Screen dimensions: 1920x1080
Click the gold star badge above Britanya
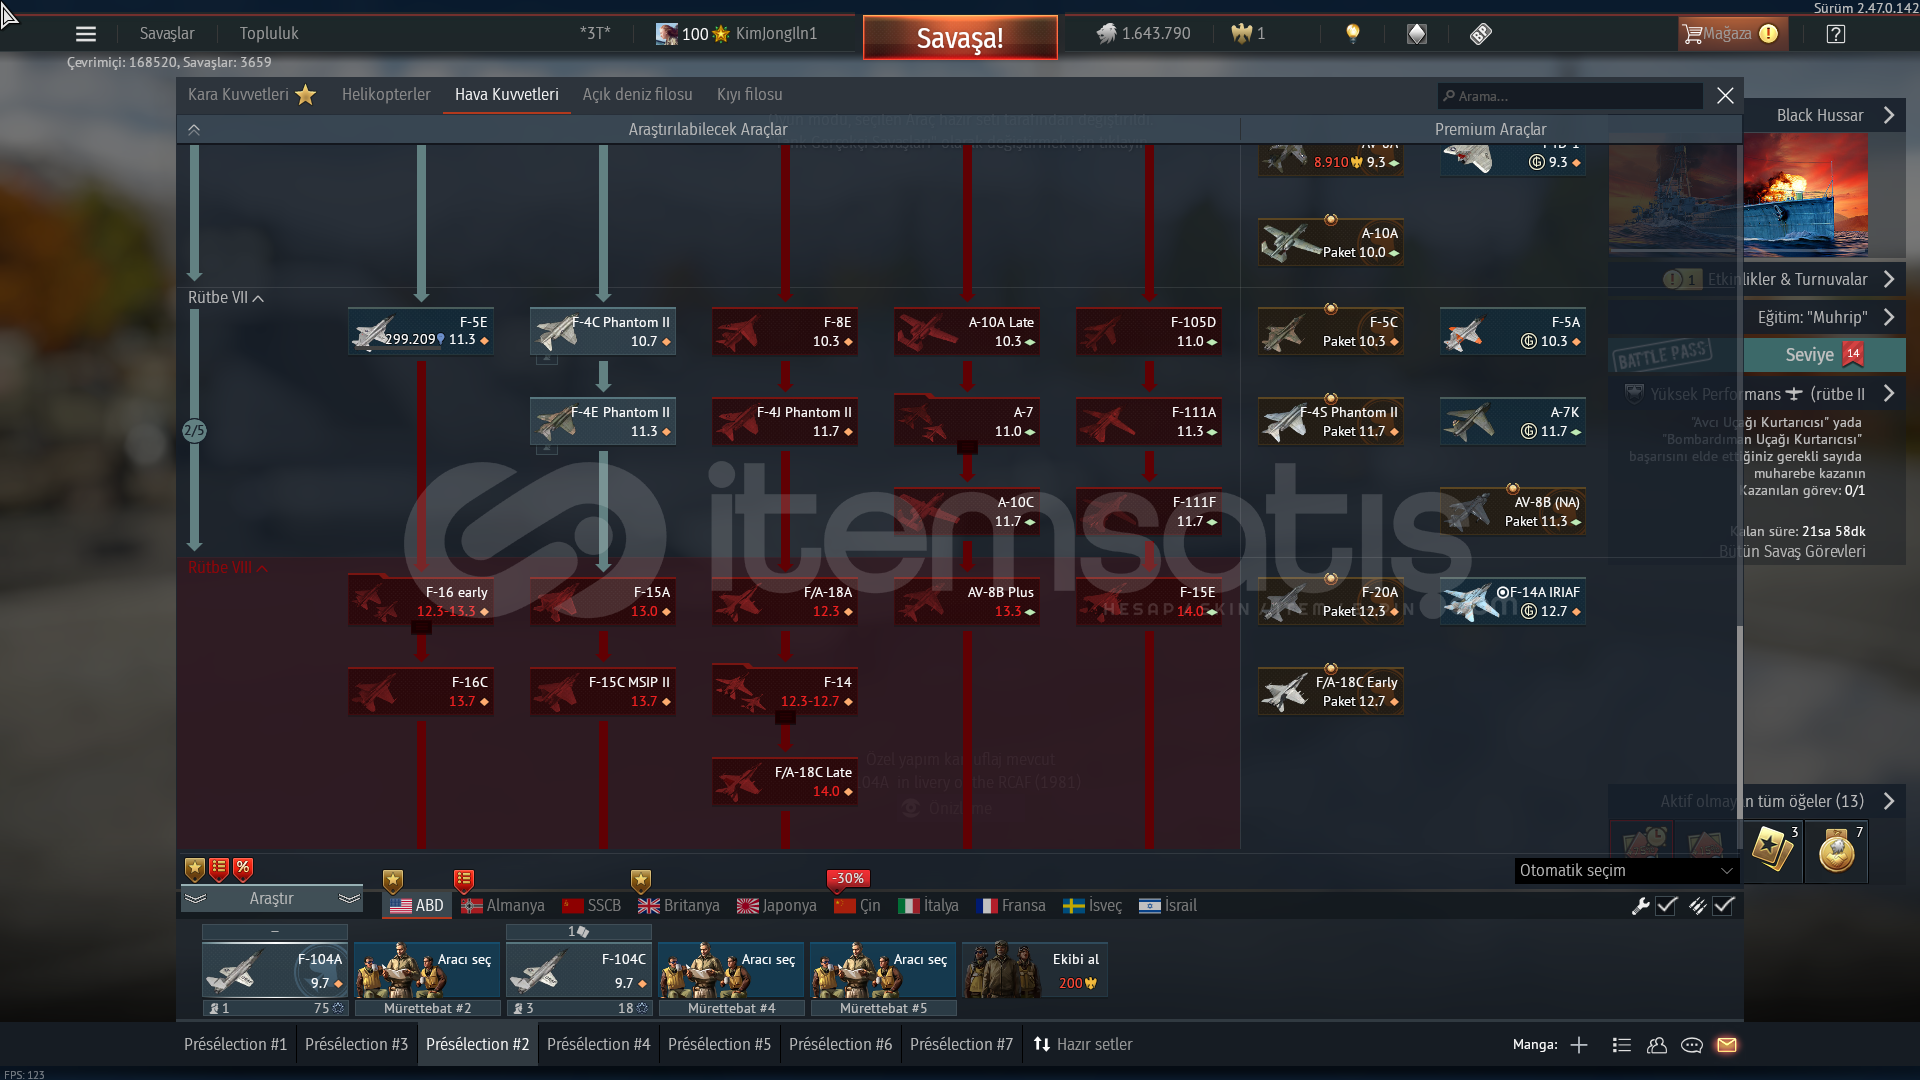[641, 881]
